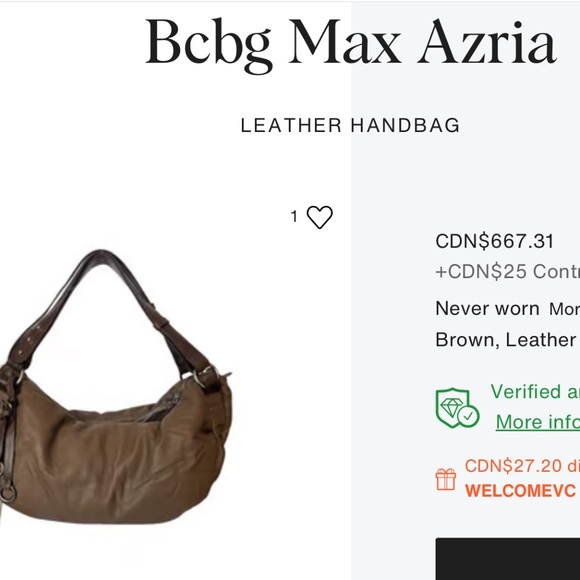The width and height of the screenshot is (580, 580).
Task: Click the More link beside Never worn
Action: click(x=564, y=309)
